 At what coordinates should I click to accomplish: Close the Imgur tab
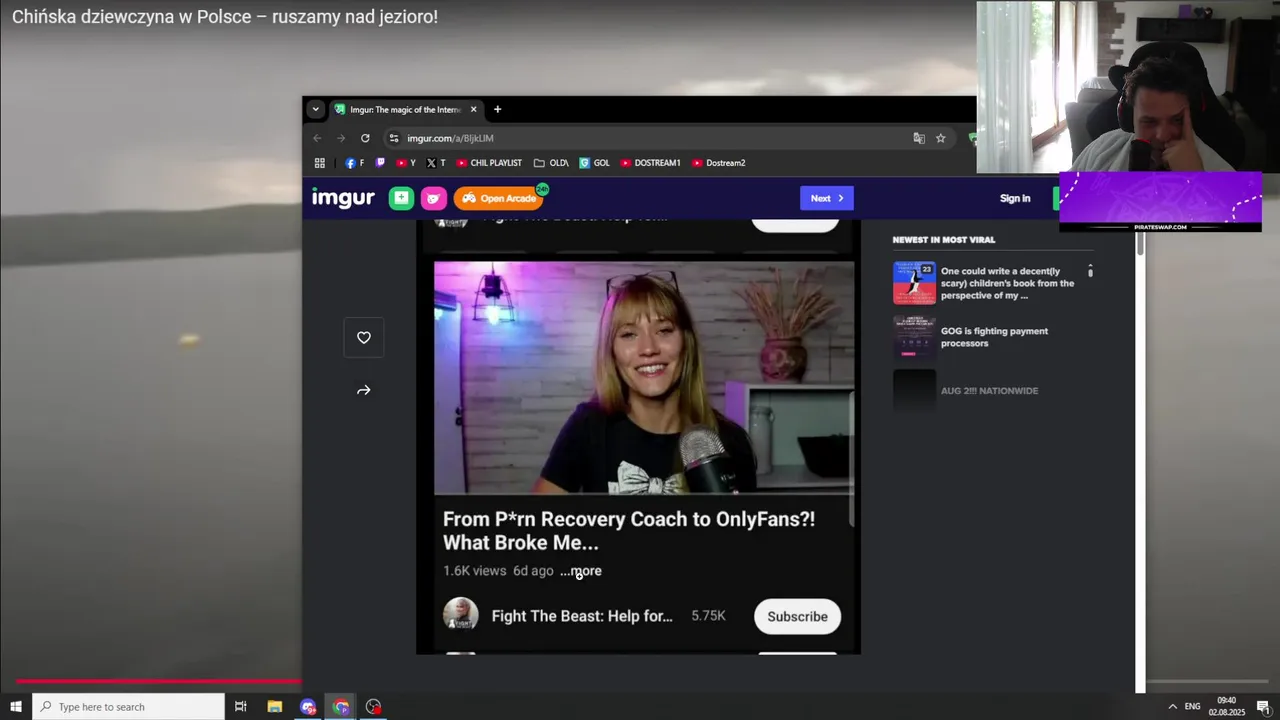pos(474,110)
